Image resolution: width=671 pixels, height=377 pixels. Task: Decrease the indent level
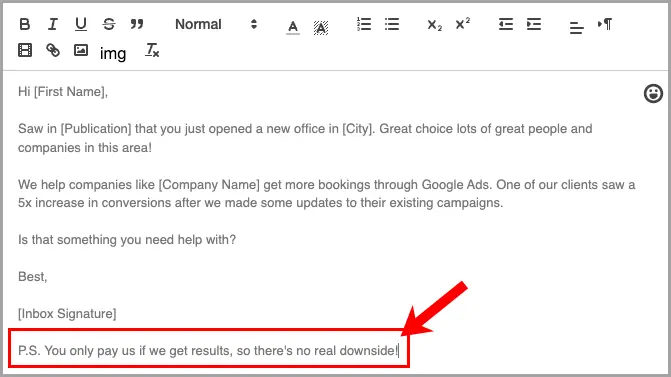tap(506, 24)
